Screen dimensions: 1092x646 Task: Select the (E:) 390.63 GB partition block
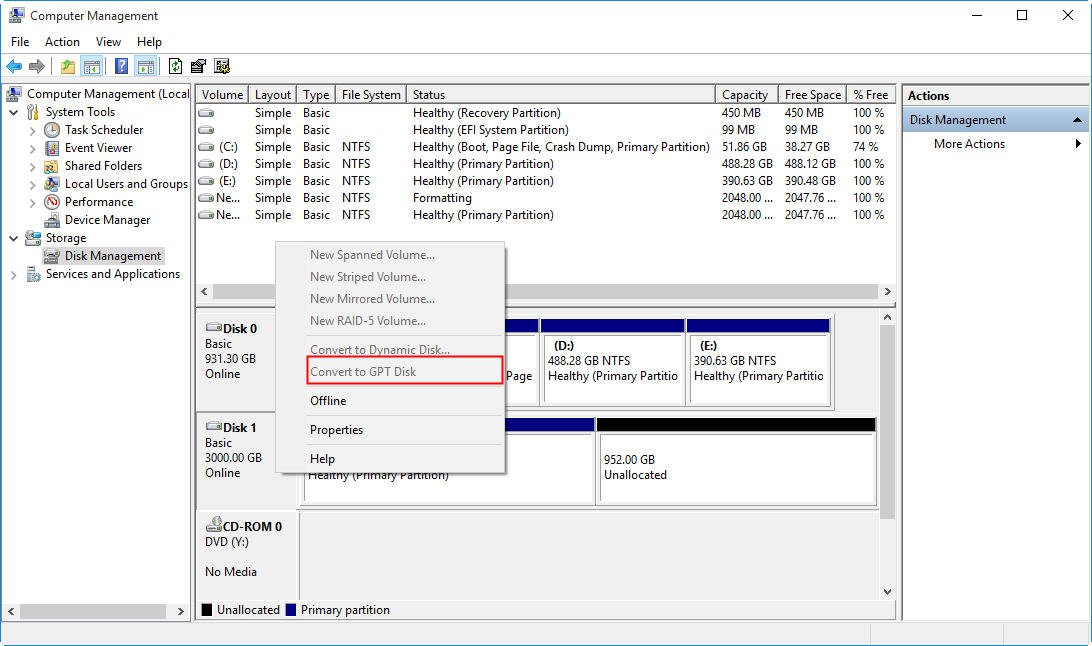tap(758, 362)
